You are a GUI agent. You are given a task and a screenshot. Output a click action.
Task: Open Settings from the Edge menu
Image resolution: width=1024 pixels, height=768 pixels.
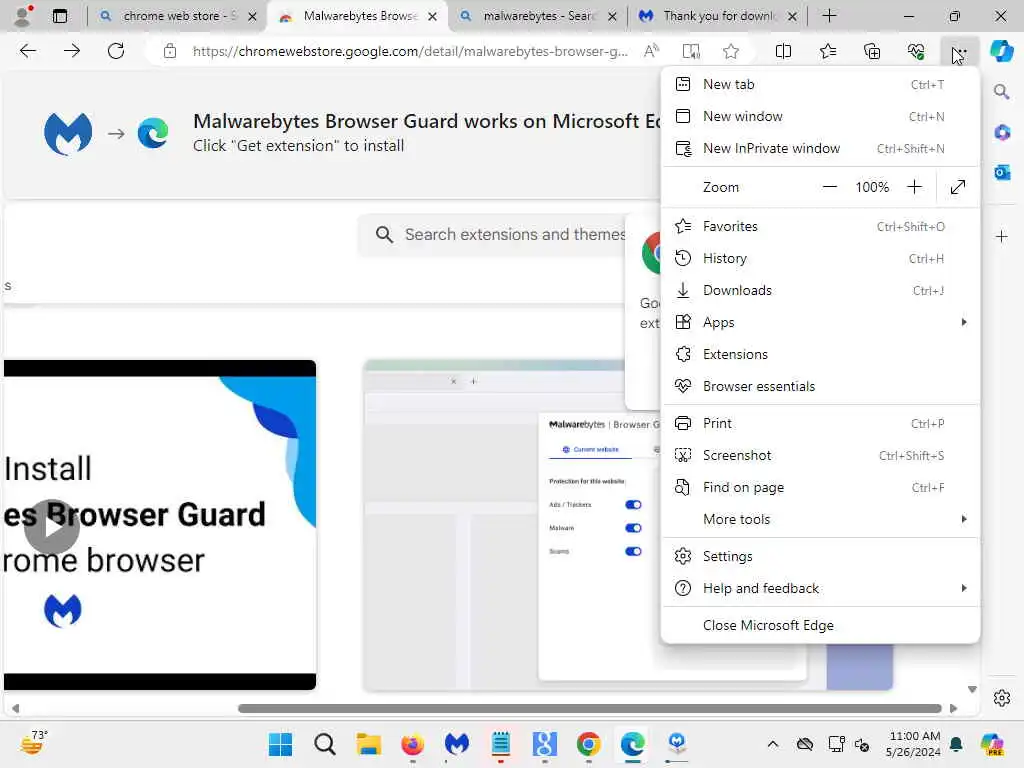pos(820,556)
